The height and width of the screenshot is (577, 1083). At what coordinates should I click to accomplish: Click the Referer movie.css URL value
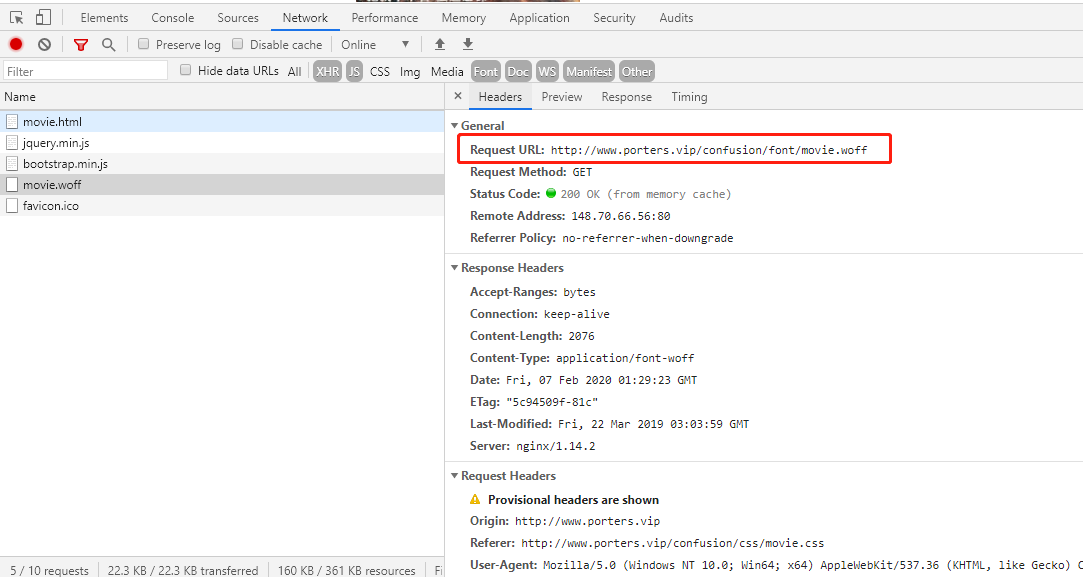click(673, 543)
